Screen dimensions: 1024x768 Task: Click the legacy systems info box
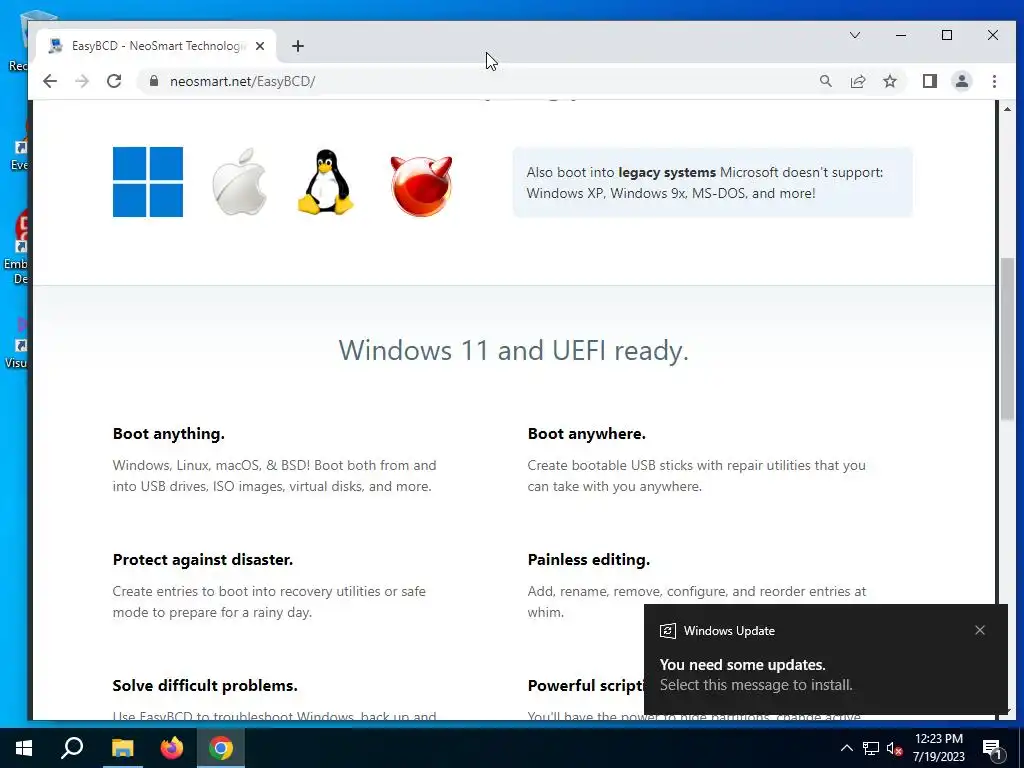click(712, 182)
